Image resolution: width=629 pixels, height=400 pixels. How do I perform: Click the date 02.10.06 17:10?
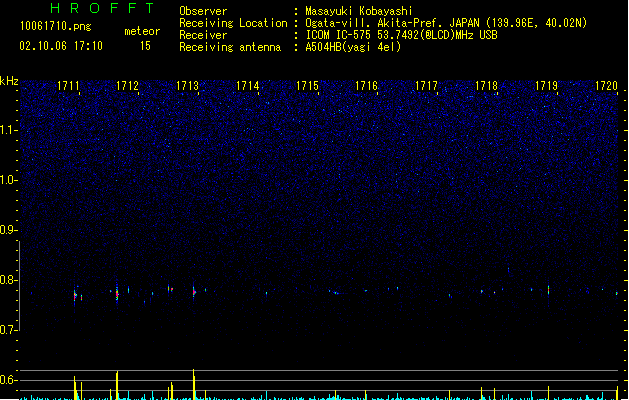(61, 46)
